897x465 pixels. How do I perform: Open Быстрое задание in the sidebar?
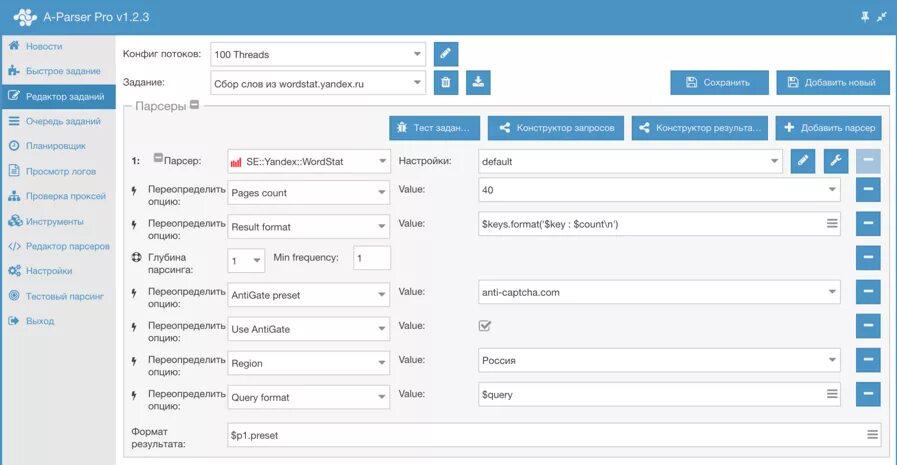point(58,71)
